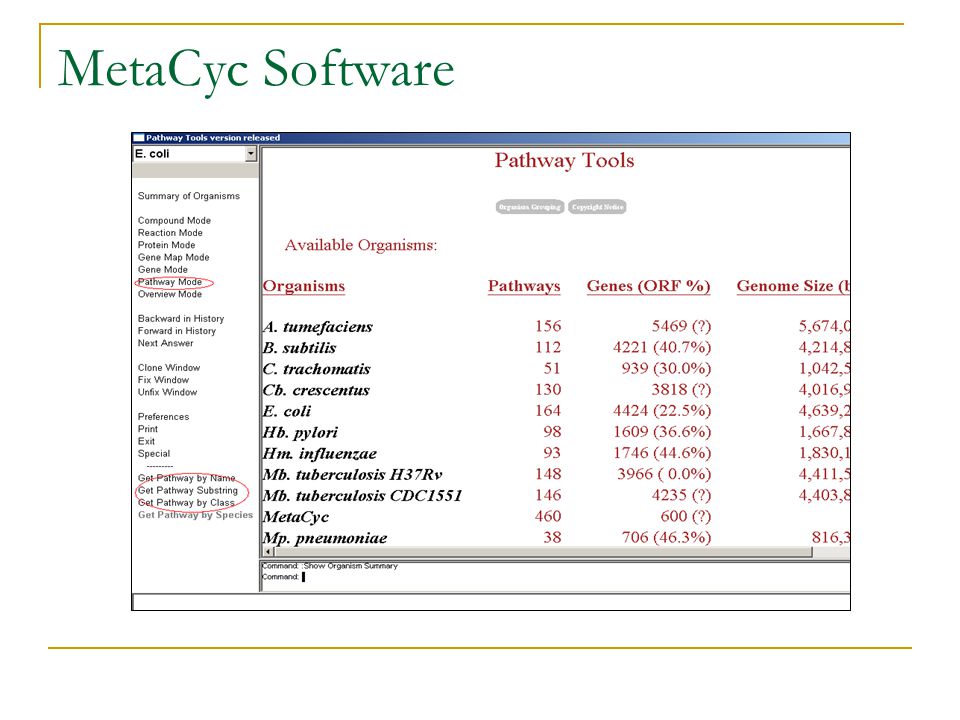Go Backward in History
The width and height of the screenshot is (960, 720).
click(x=181, y=318)
